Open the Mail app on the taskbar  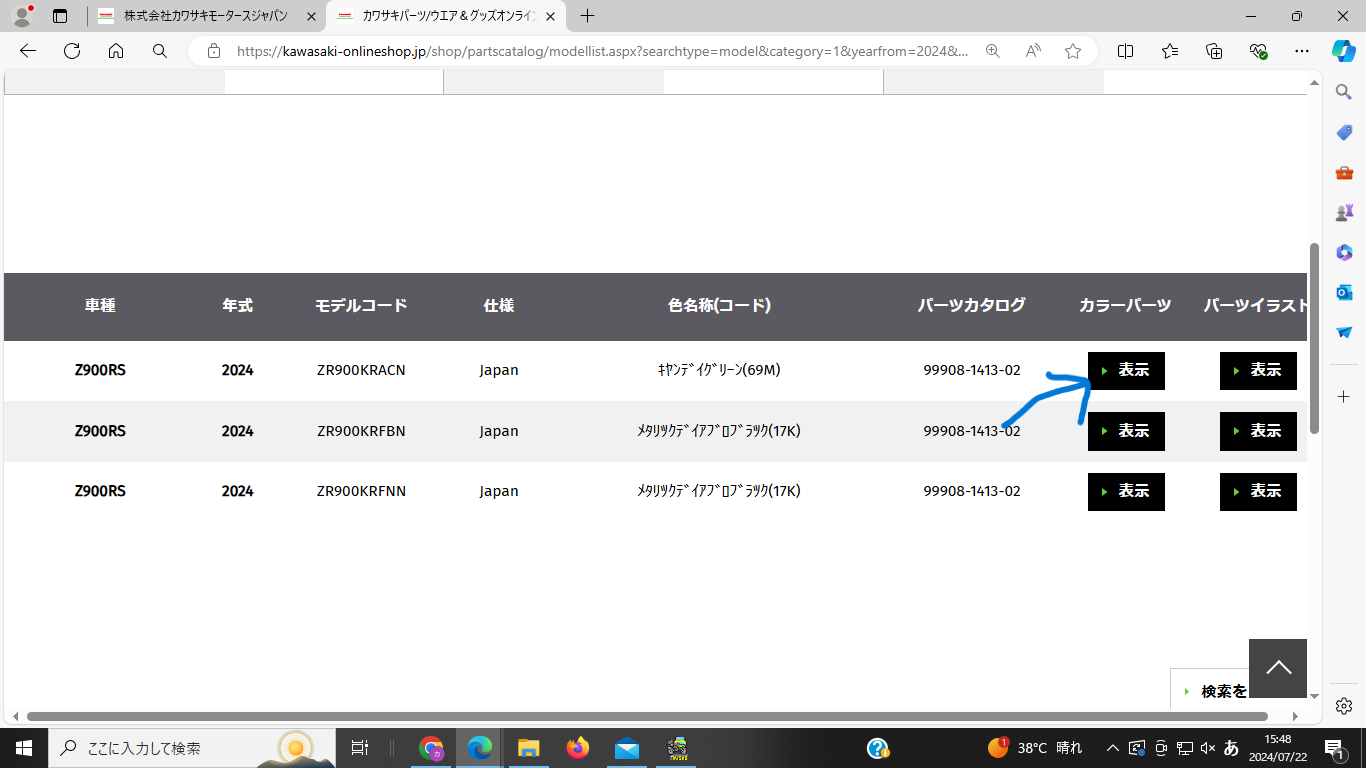point(627,747)
